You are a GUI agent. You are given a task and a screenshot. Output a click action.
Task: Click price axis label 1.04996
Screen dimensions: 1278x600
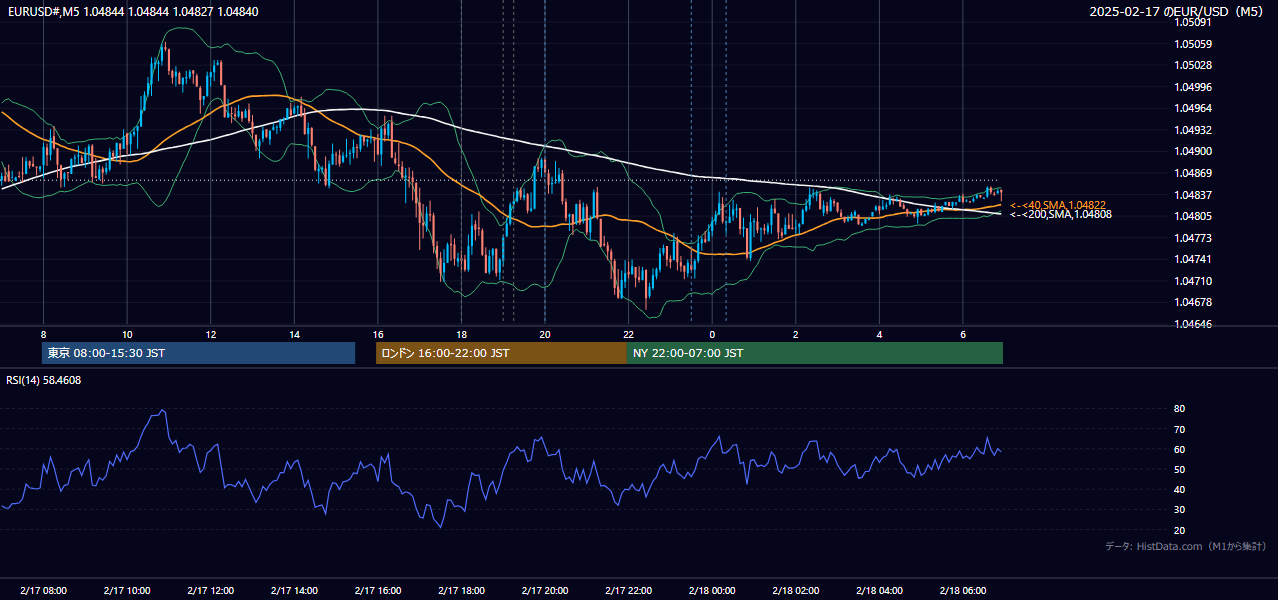[1193, 87]
